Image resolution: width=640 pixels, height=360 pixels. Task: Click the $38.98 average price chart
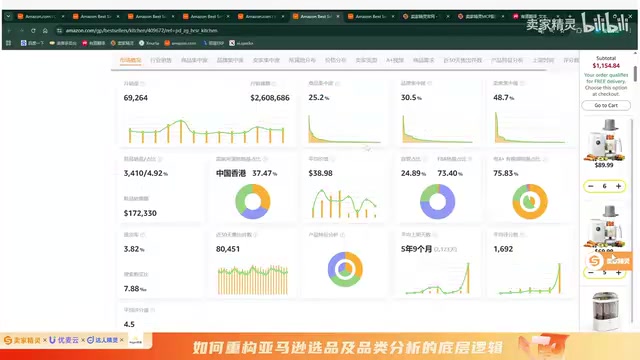344,203
